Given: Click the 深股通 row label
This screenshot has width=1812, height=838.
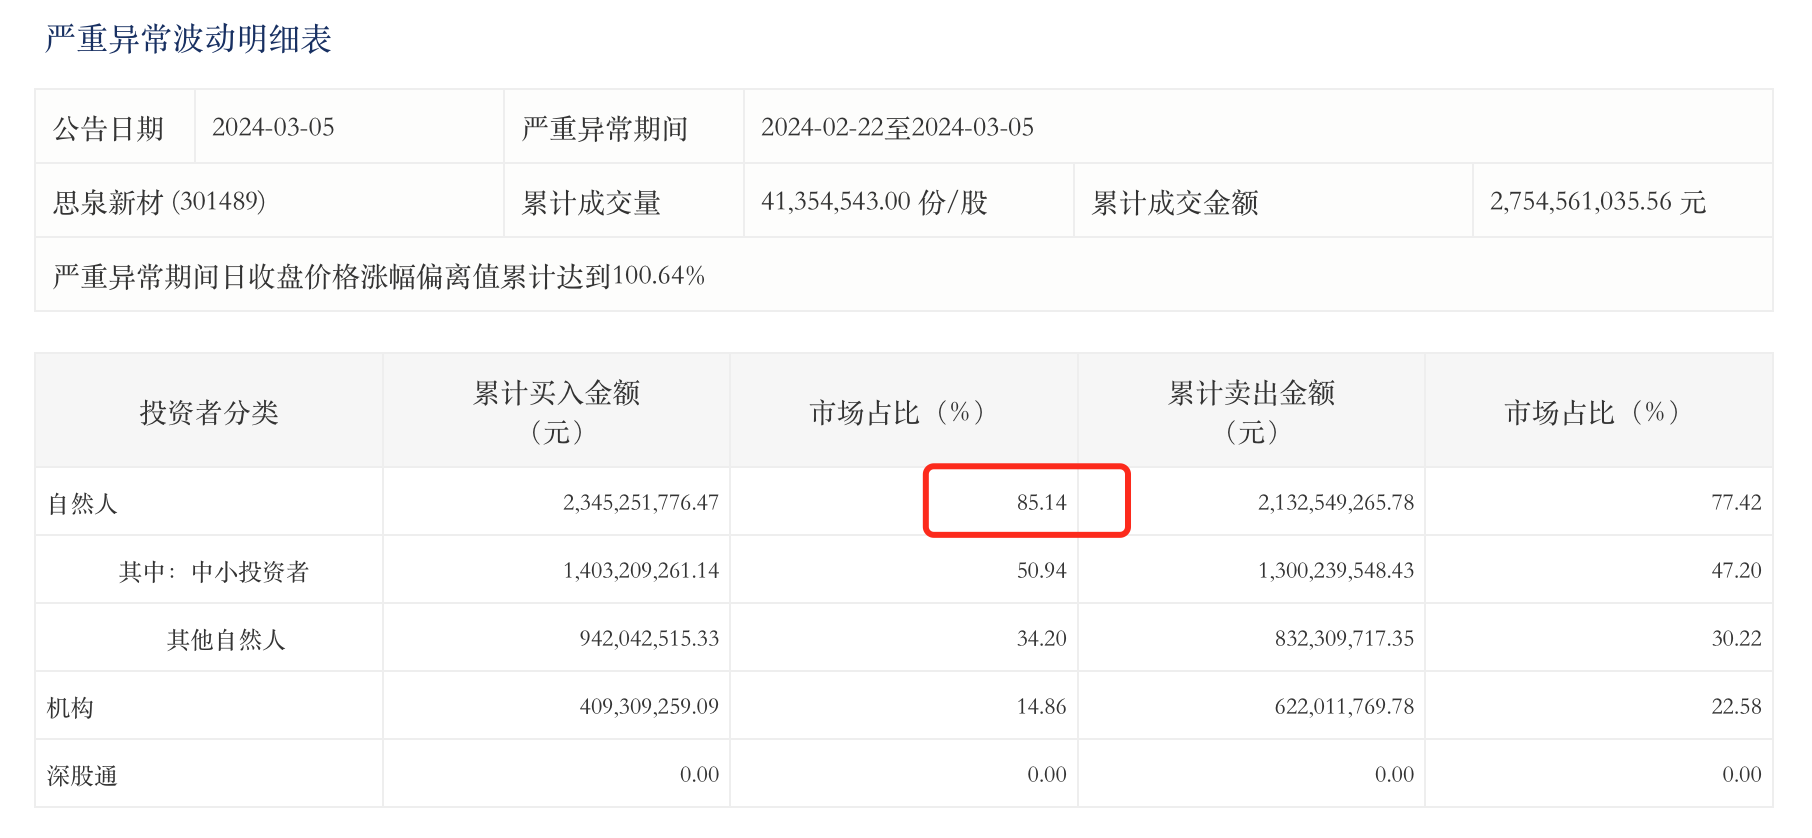Looking at the screenshot, I should (82, 775).
